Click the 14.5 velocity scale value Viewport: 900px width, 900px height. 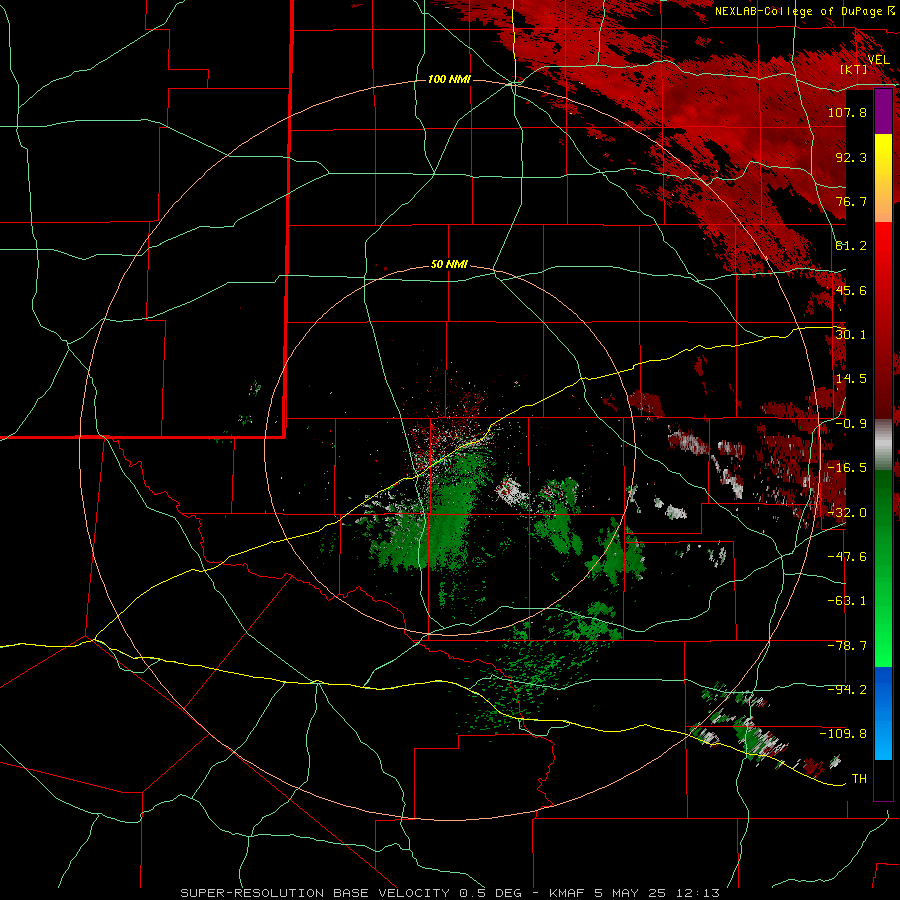coord(851,379)
